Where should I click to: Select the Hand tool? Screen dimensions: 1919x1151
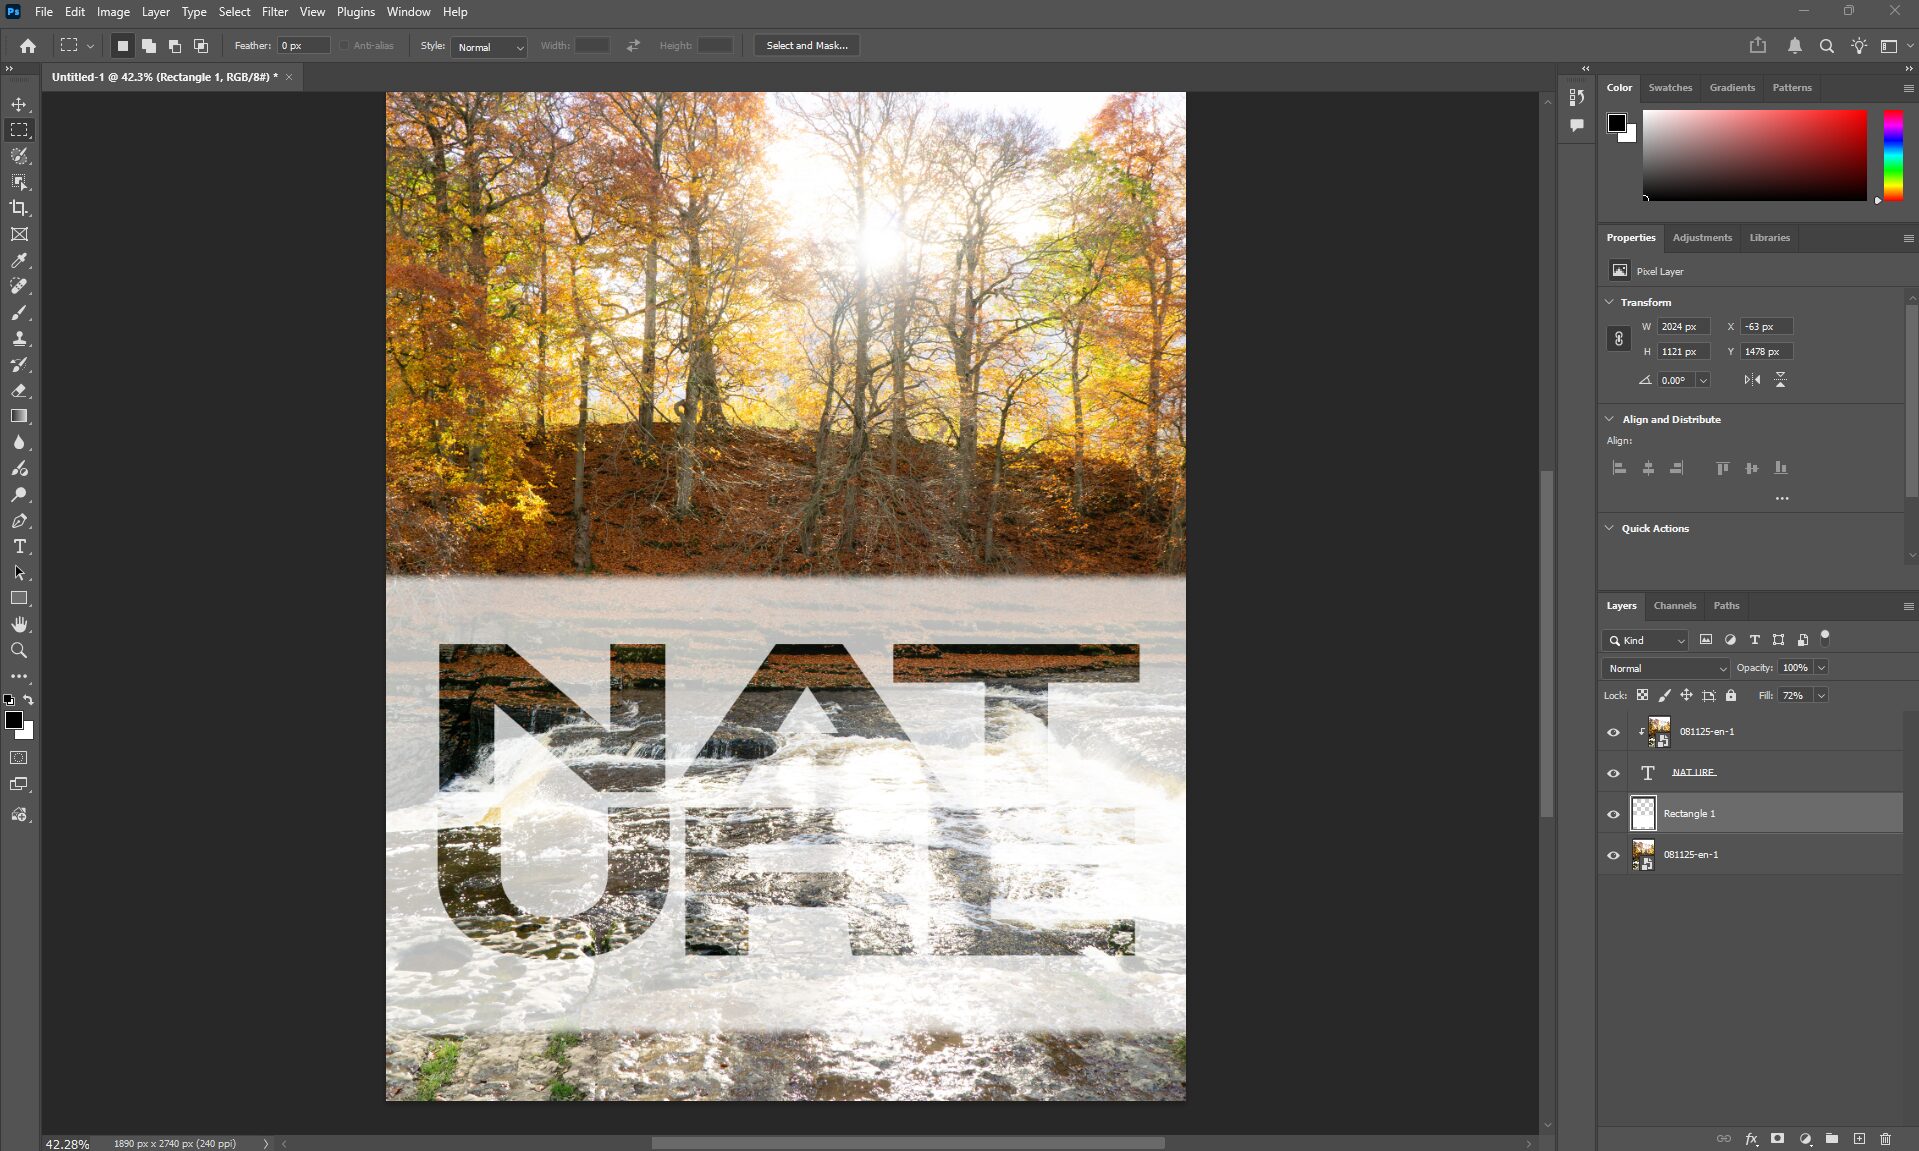tap(19, 624)
